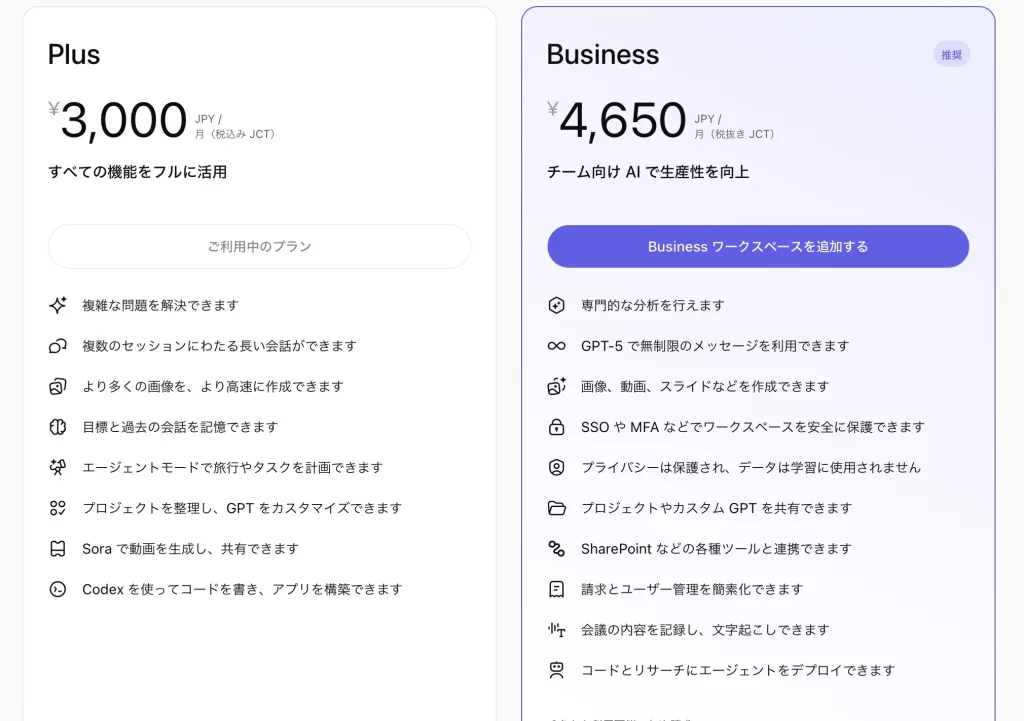Click the audio waveform meeting transcription icon
This screenshot has width=1024, height=721.
coord(557,630)
